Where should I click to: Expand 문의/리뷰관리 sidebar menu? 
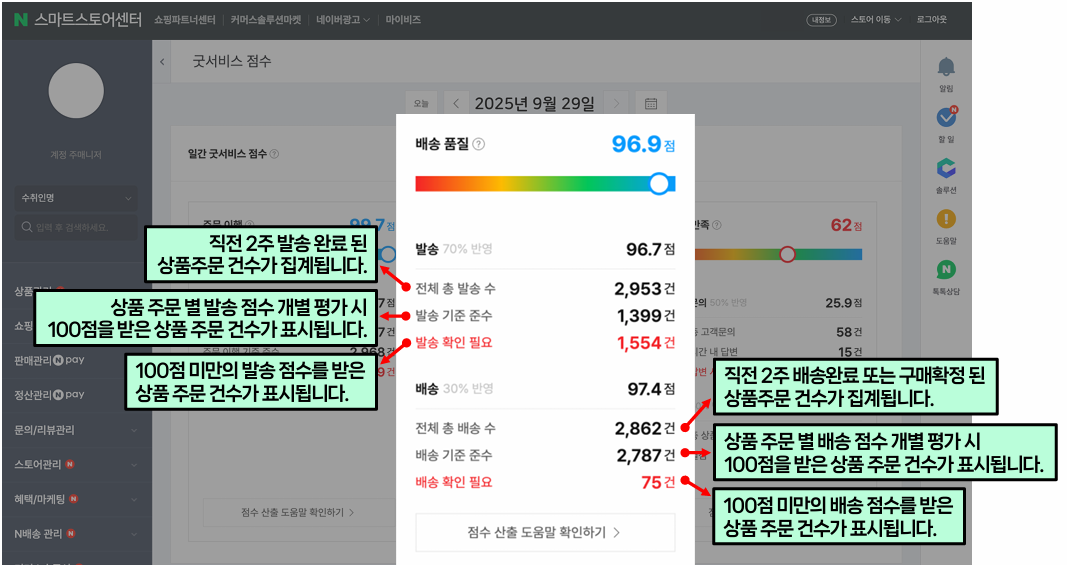[x=76, y=429]
